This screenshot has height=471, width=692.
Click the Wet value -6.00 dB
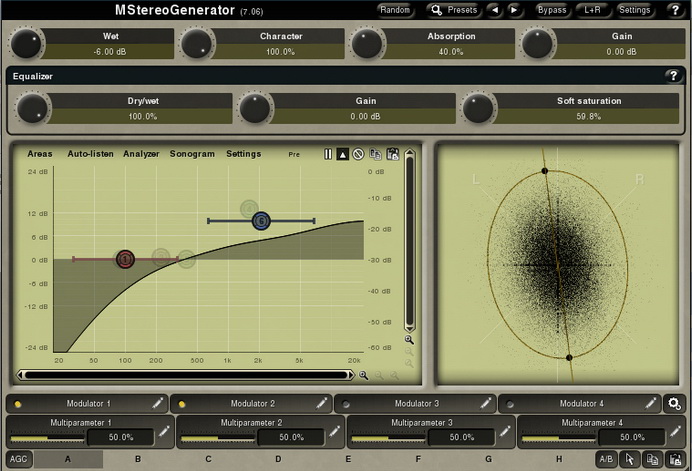tap(109, 52)
